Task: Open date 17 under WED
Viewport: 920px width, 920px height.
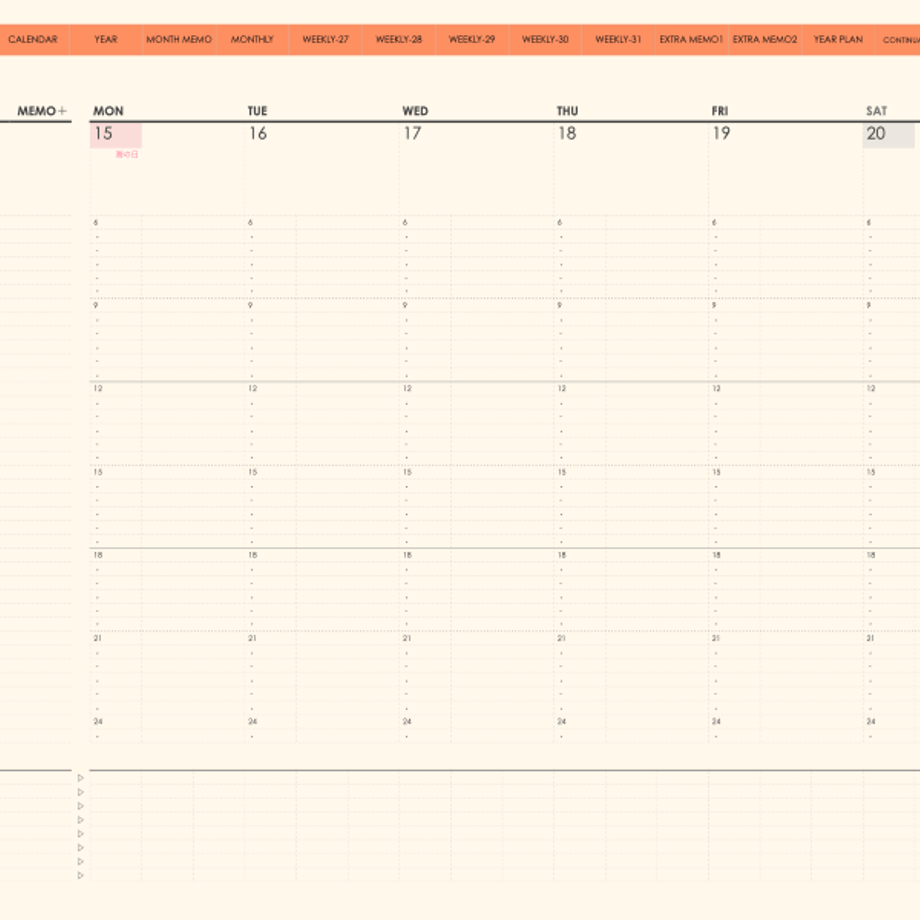Action: [x=412, y=134]
